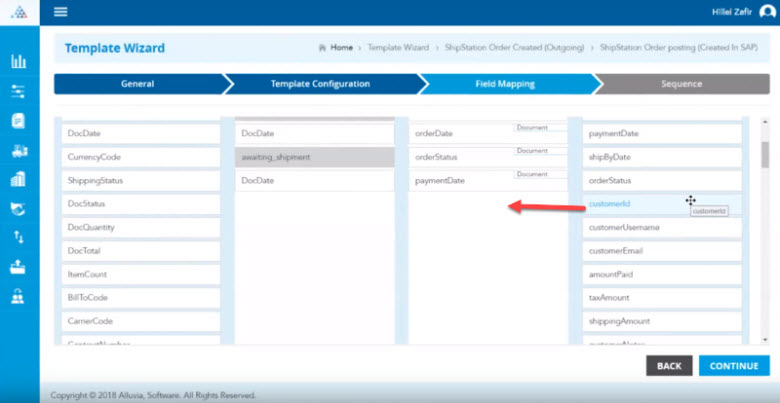Image resolution: width=780 pixels, height=403 pixels.
Task: Click the vertical scrollbar on the right
Action: 765,155
